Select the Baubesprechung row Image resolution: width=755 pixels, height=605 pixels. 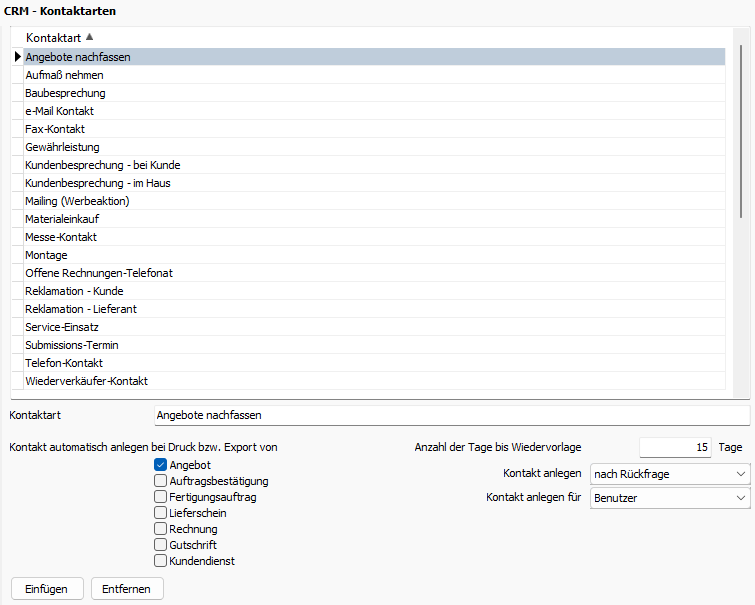coord(65,93)
